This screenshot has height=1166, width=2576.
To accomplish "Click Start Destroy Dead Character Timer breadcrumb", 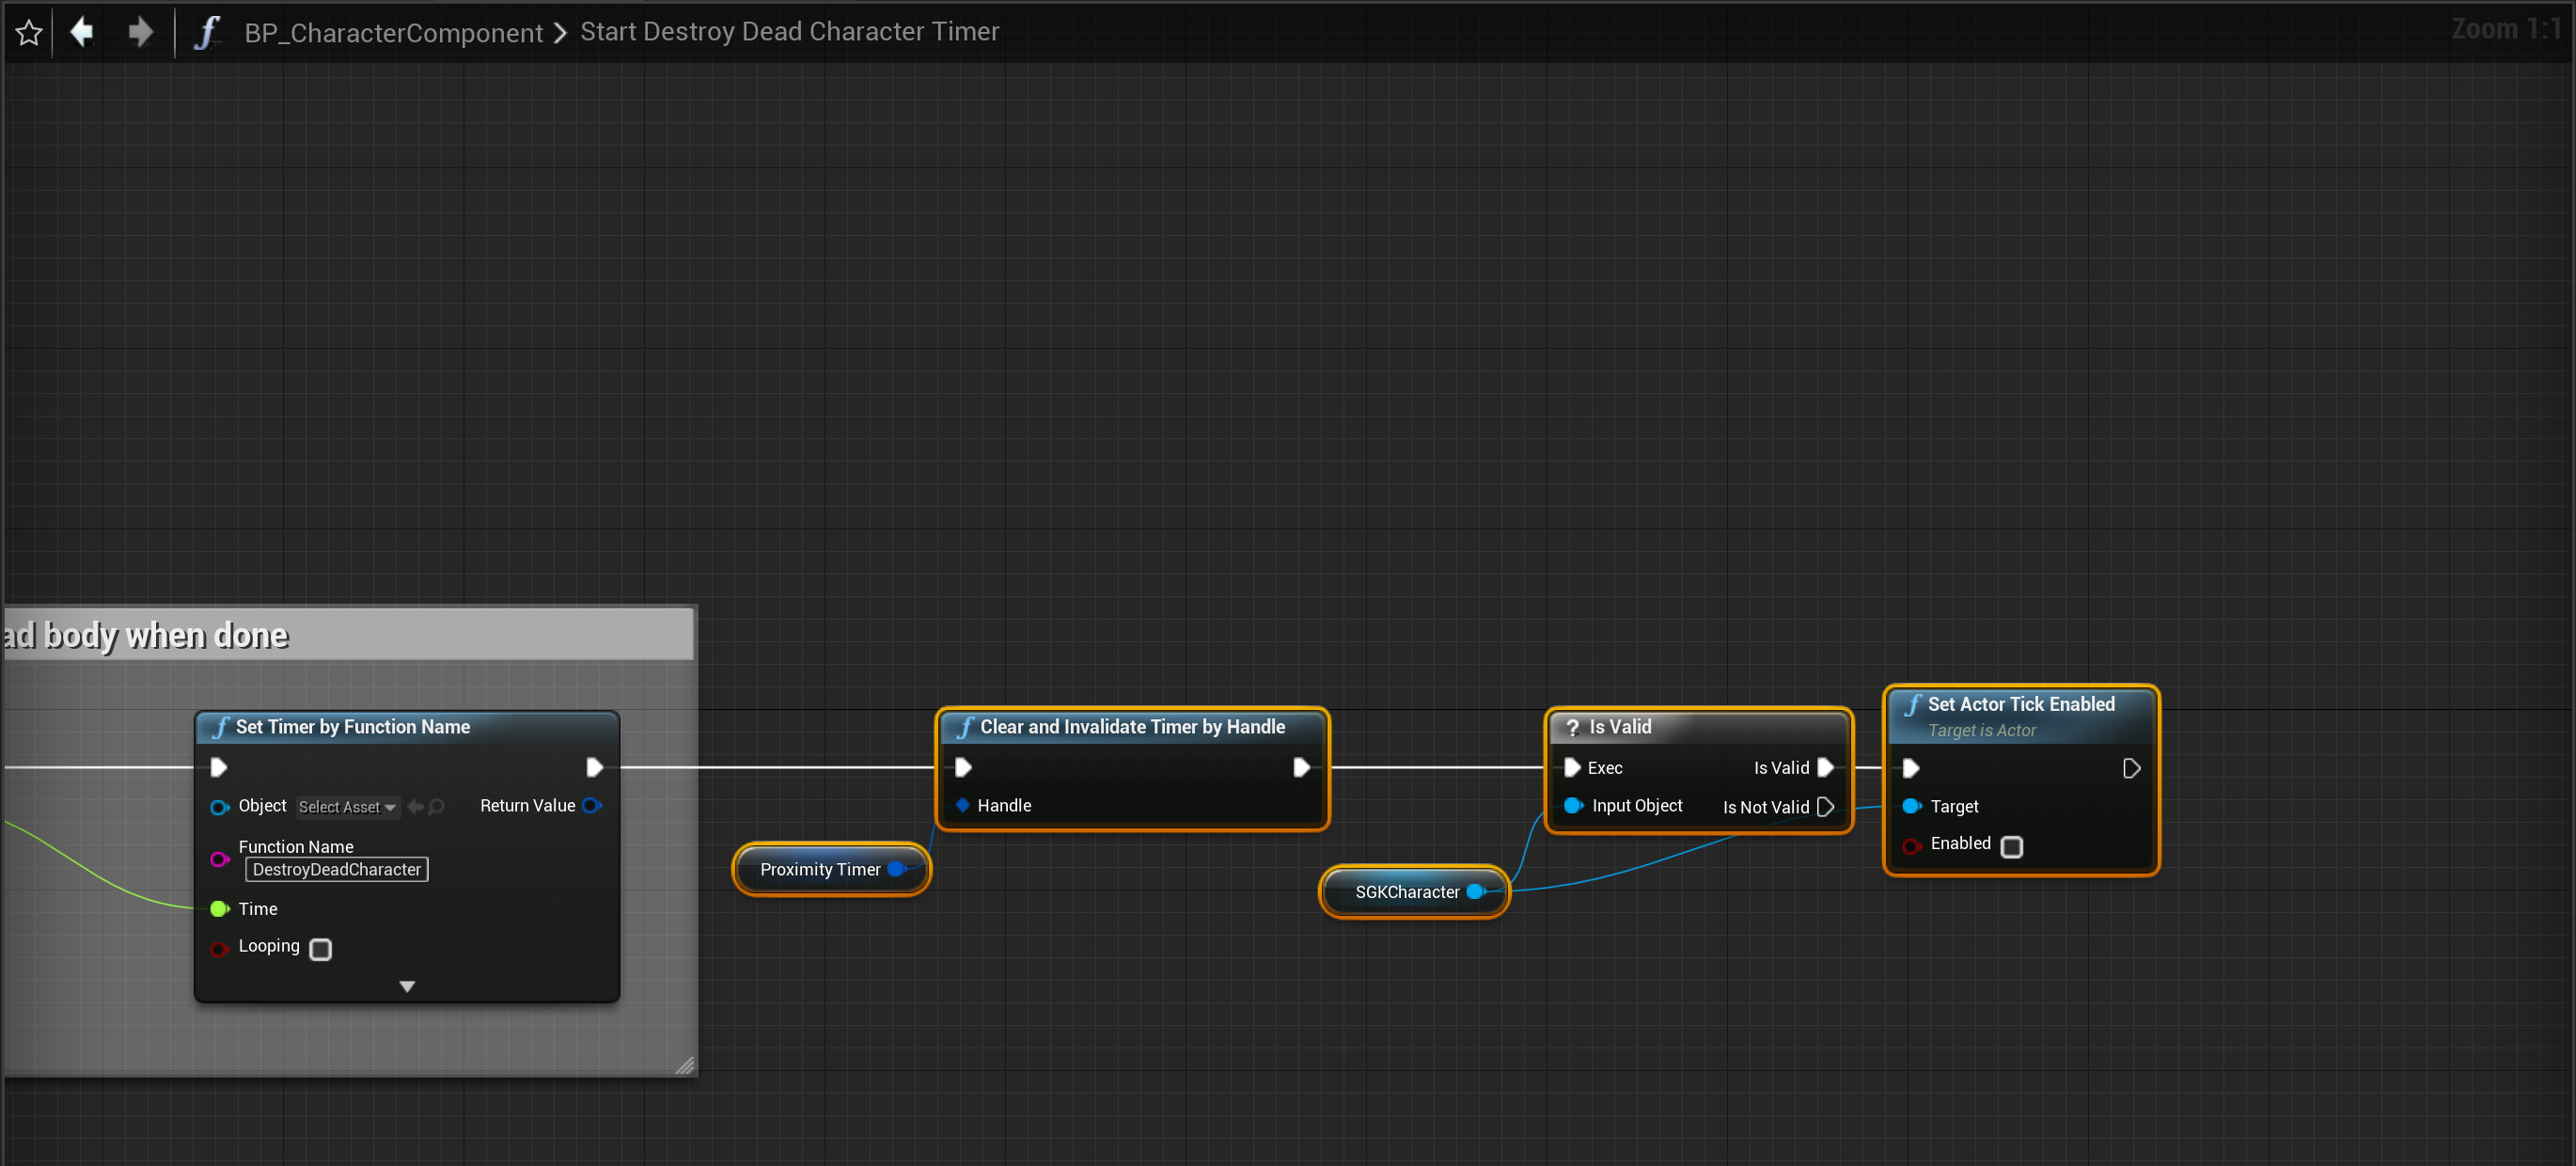I will tap(789, 32).
